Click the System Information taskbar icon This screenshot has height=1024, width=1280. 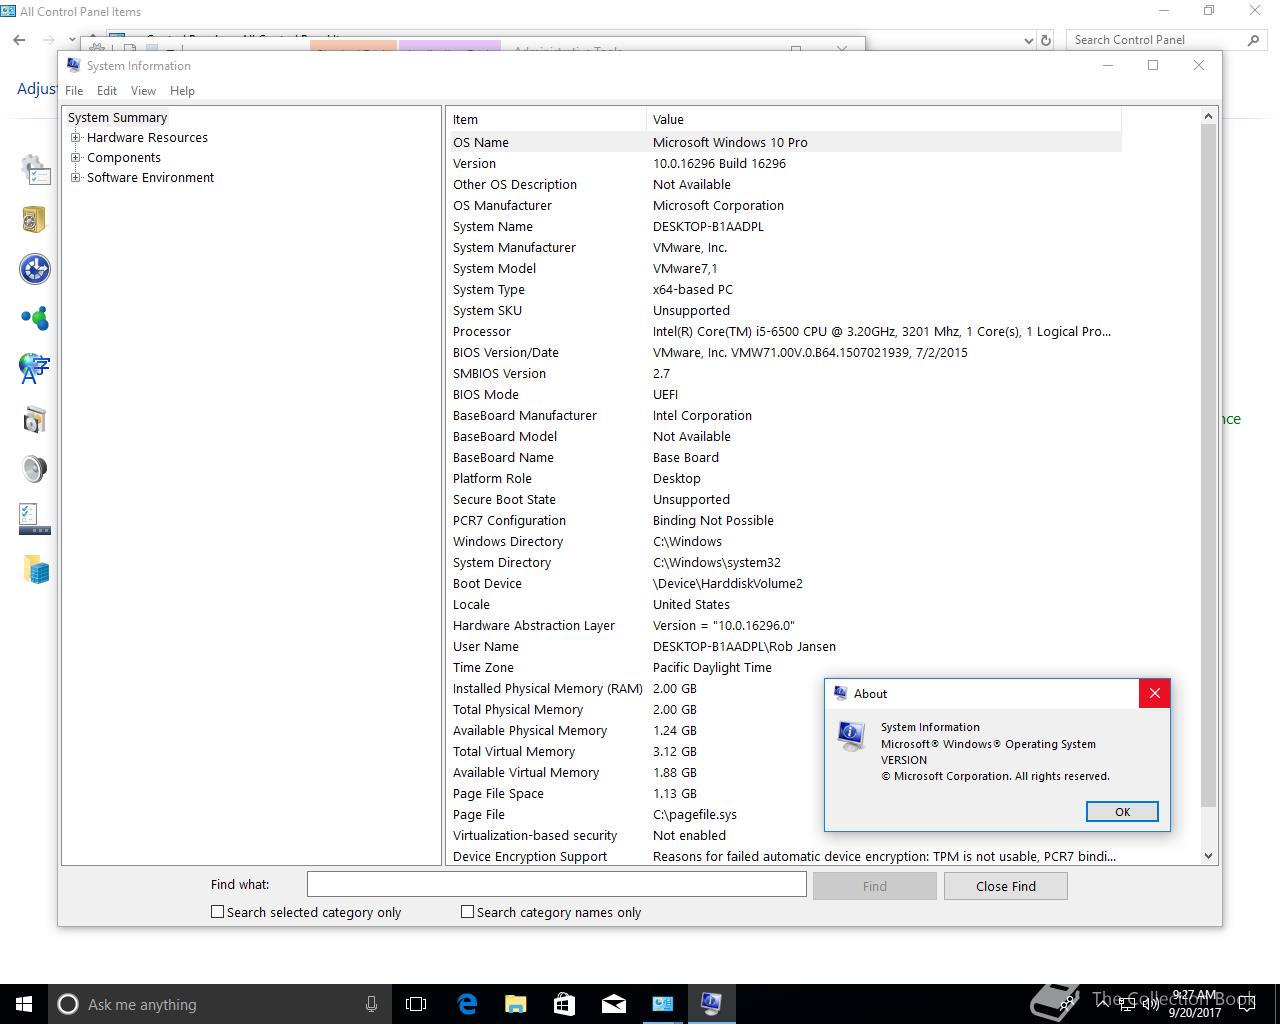pos(711,1004)
